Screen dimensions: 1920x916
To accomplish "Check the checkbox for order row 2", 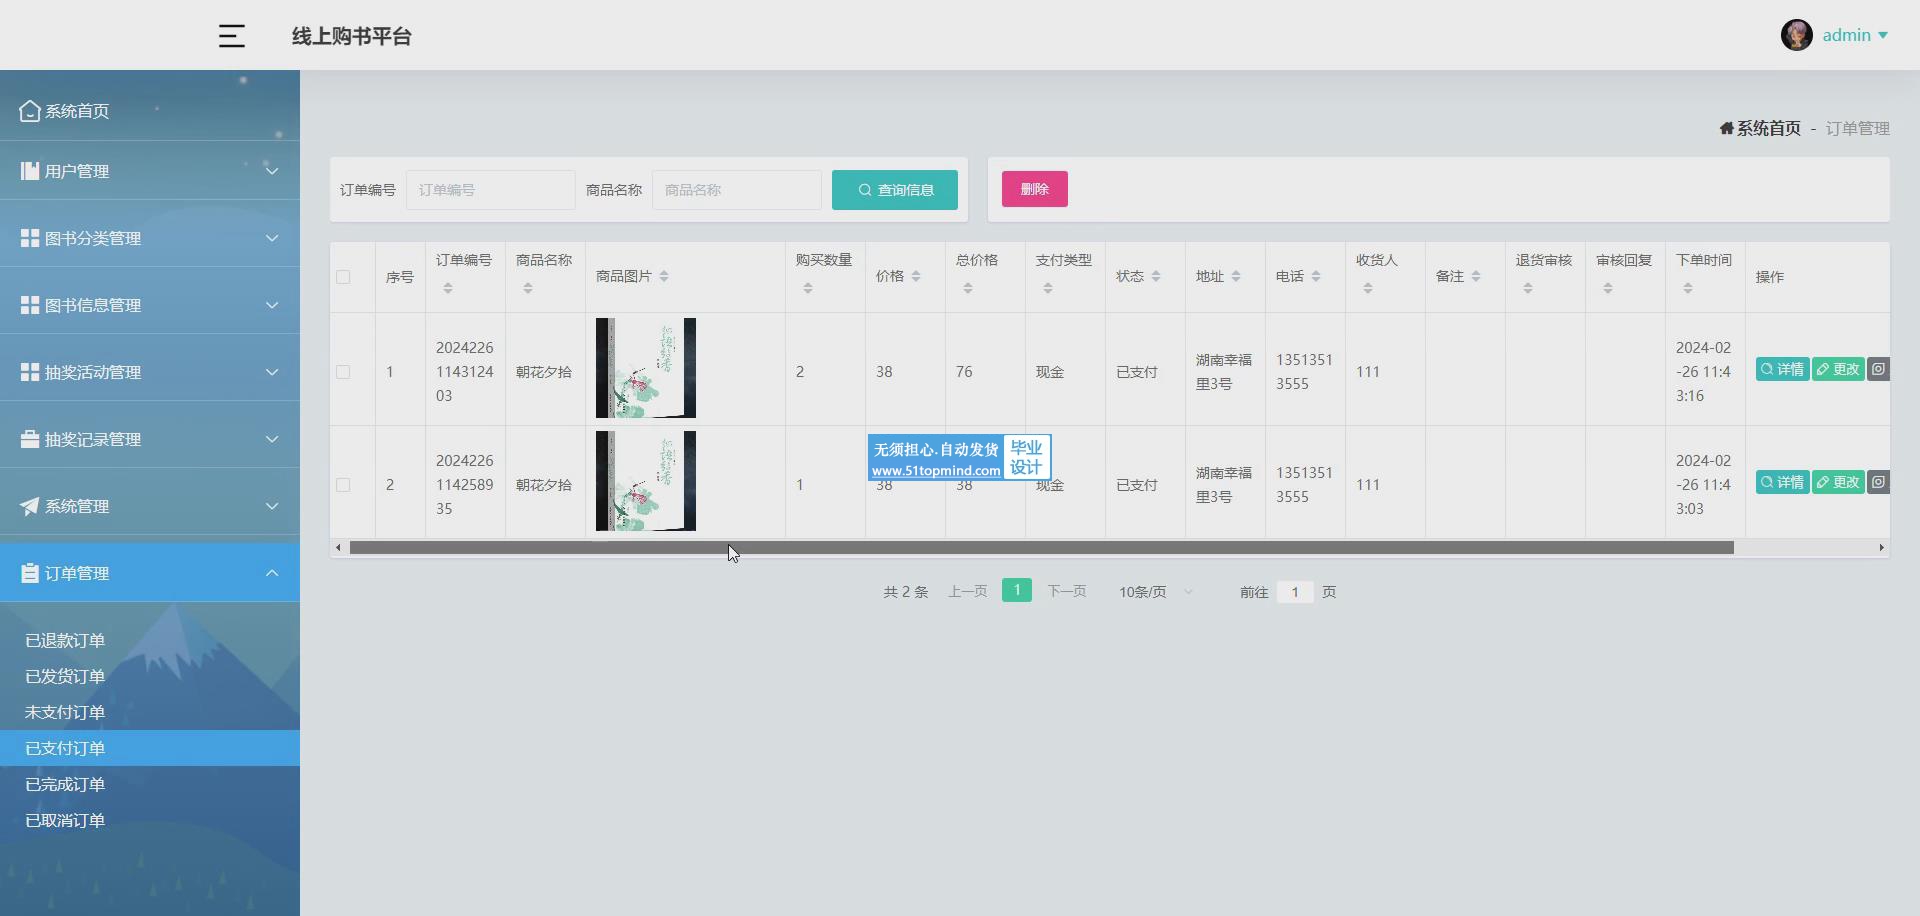I will tap(343, 485).
